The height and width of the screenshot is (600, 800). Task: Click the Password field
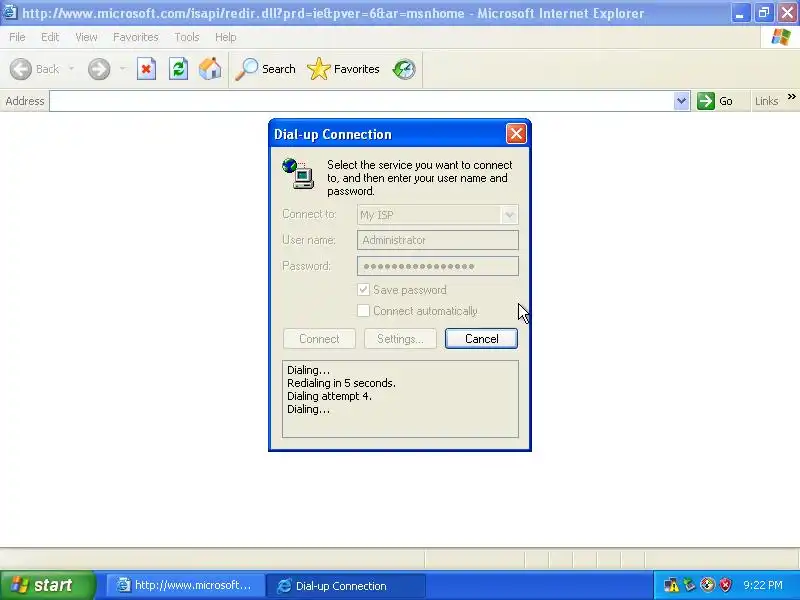coord(438,266)
